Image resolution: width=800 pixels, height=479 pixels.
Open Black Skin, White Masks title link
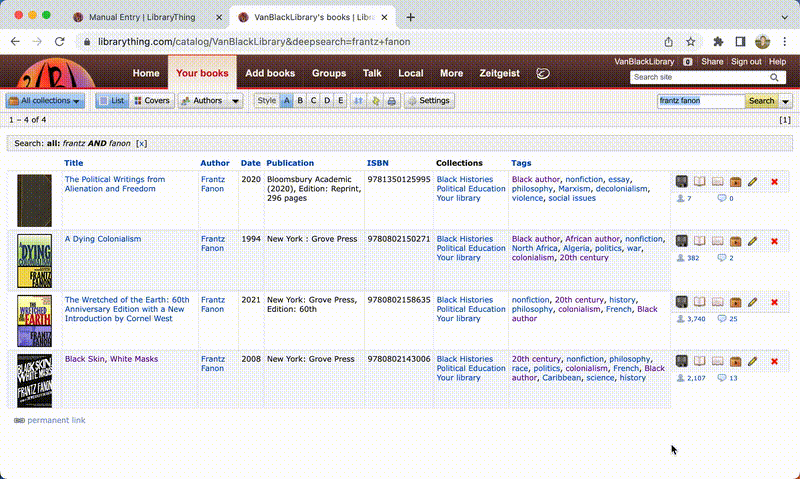click(x=111, y=359)
